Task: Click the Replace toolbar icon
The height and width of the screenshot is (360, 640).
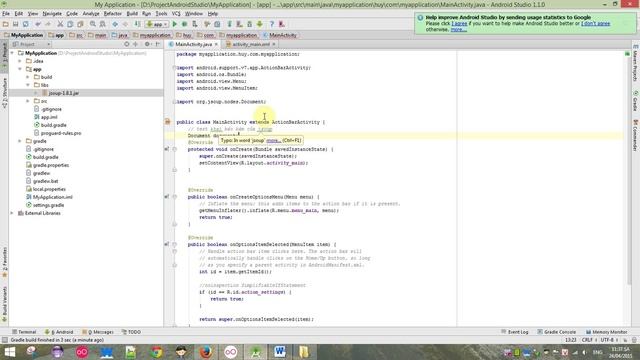Action: pos(102,24)
